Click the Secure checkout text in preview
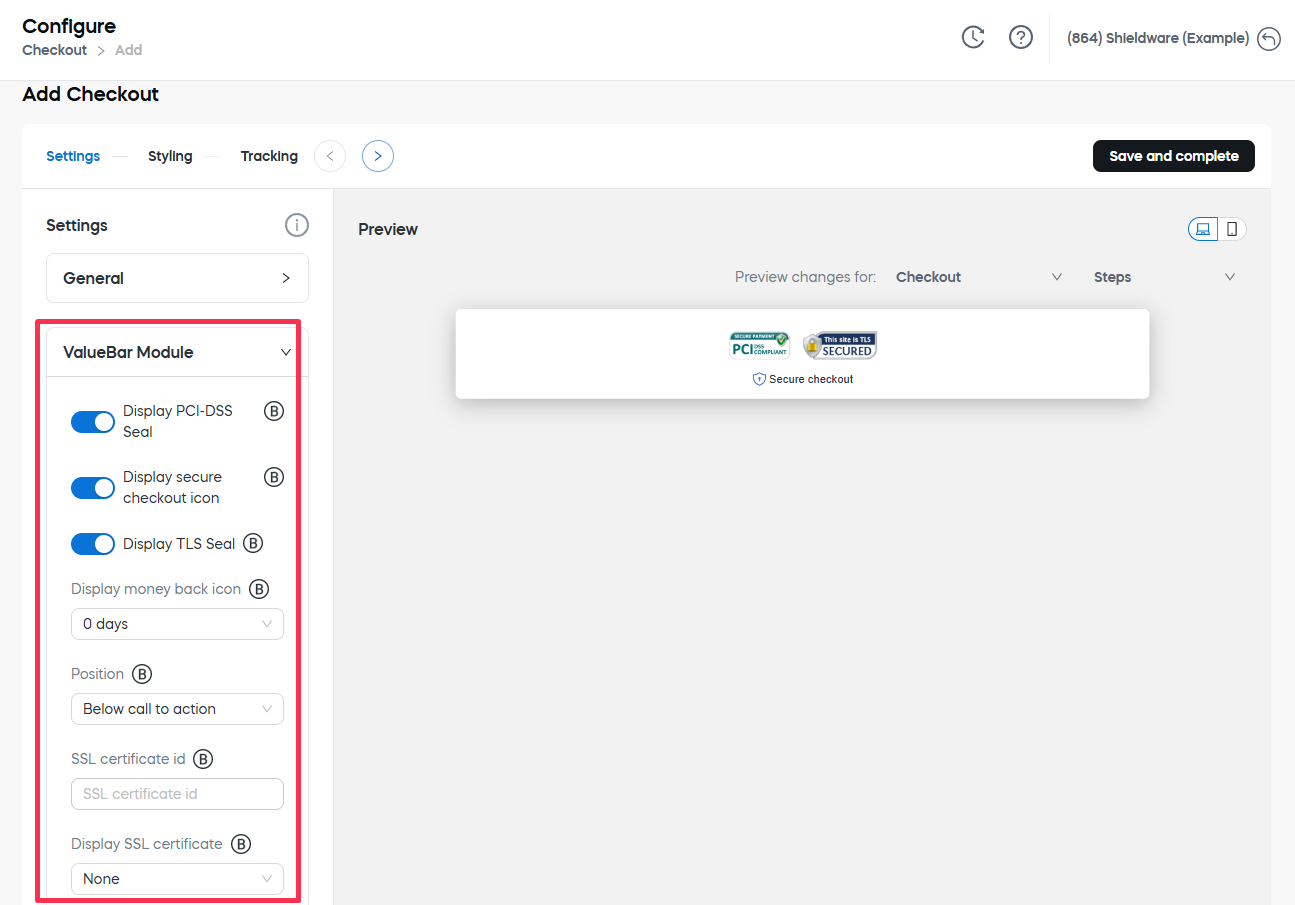 coord(811,379)
